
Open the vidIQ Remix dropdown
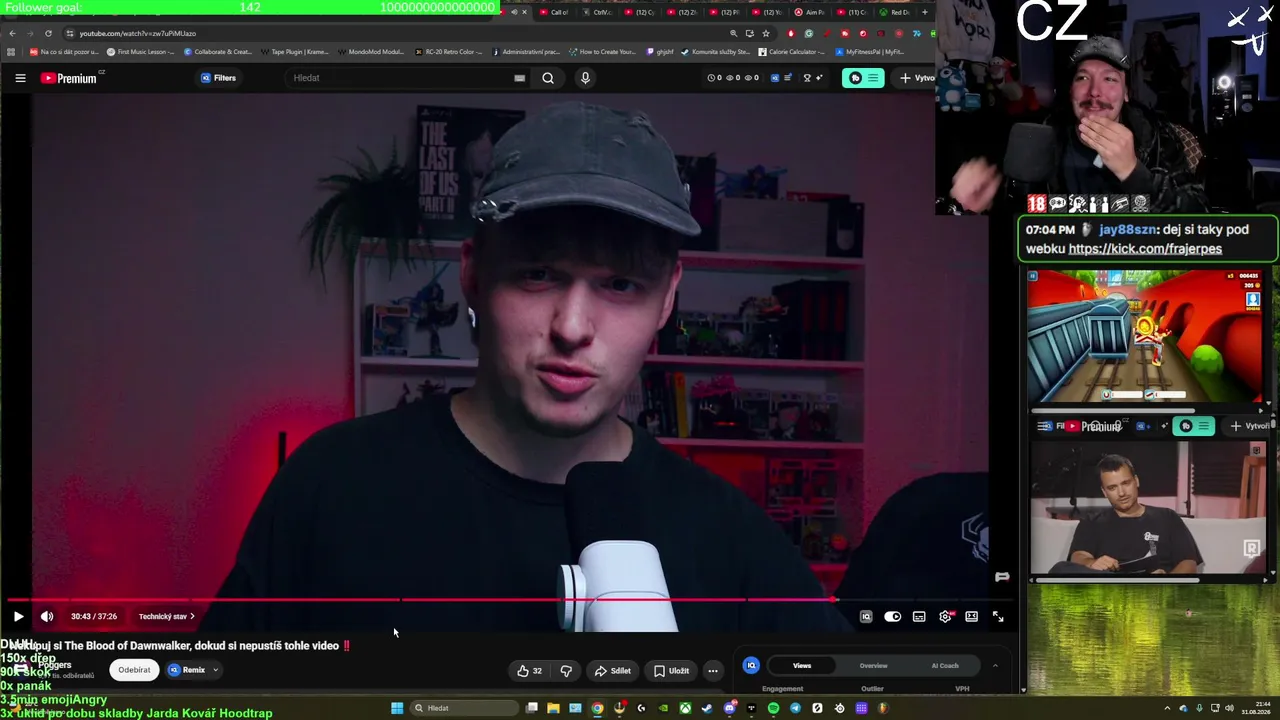193,670
